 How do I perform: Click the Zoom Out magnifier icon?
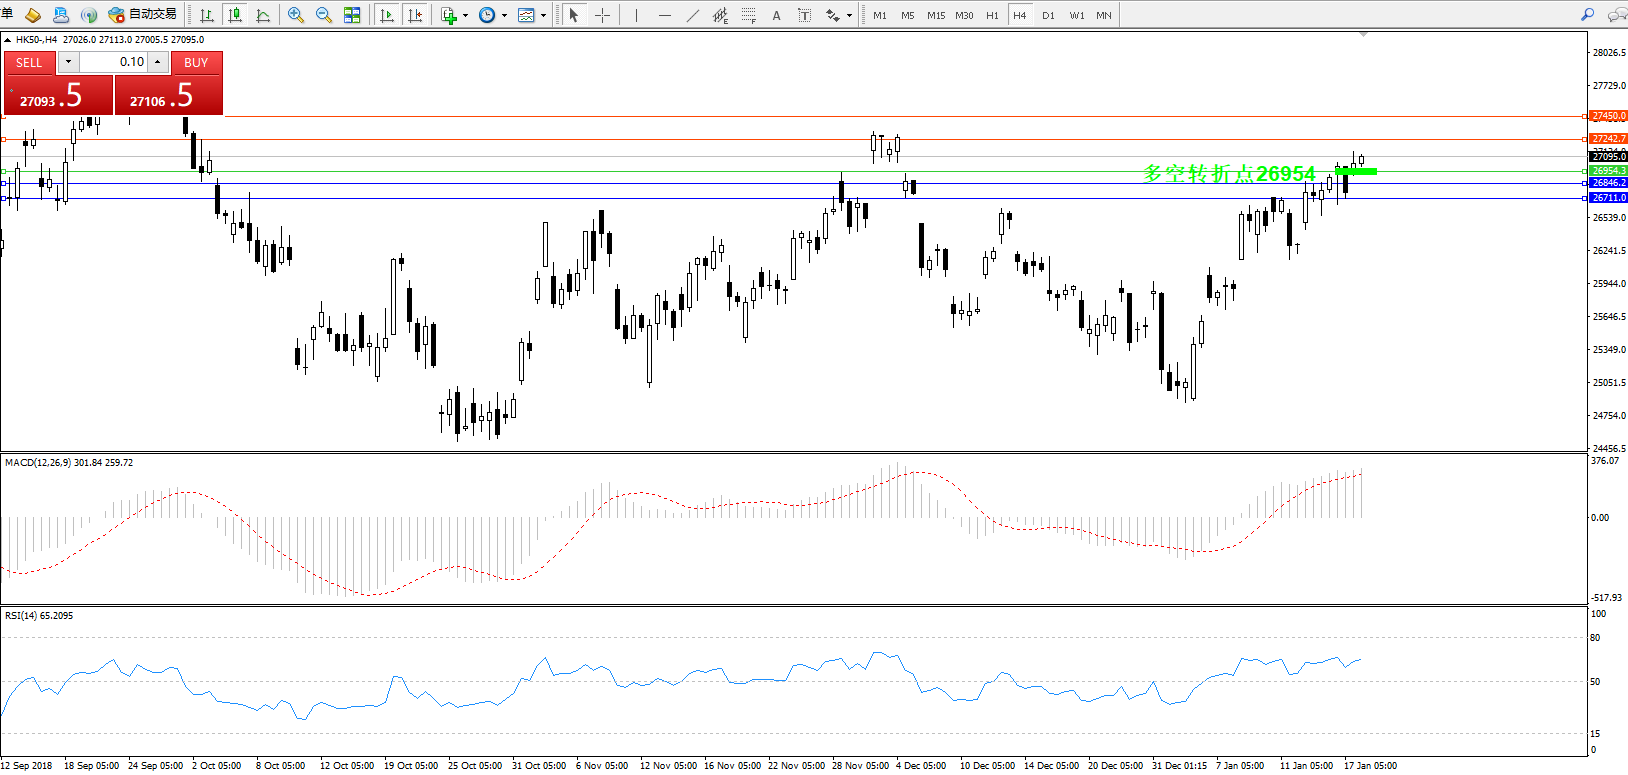point(324,15)
